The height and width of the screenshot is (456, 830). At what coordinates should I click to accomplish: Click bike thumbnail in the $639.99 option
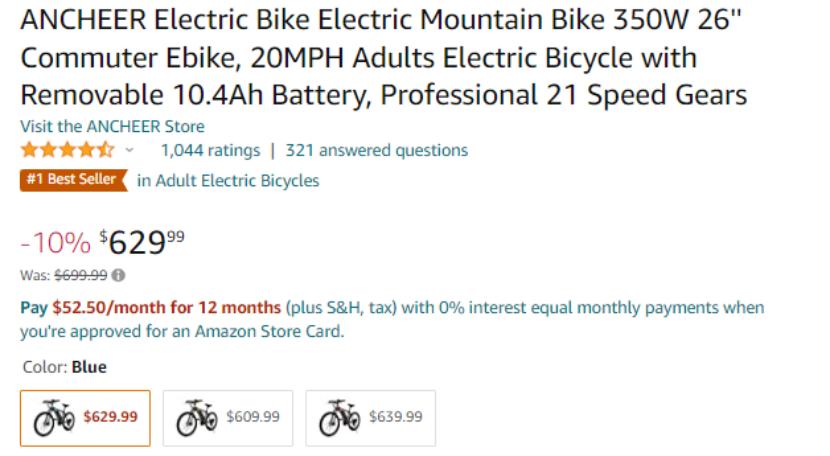tap(340, 417)
